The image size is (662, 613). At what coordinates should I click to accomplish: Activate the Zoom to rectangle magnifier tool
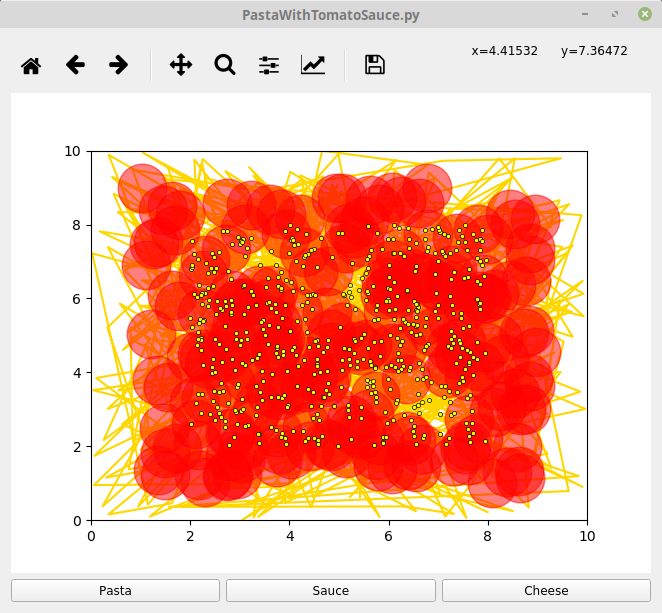[x=225, y=65]
